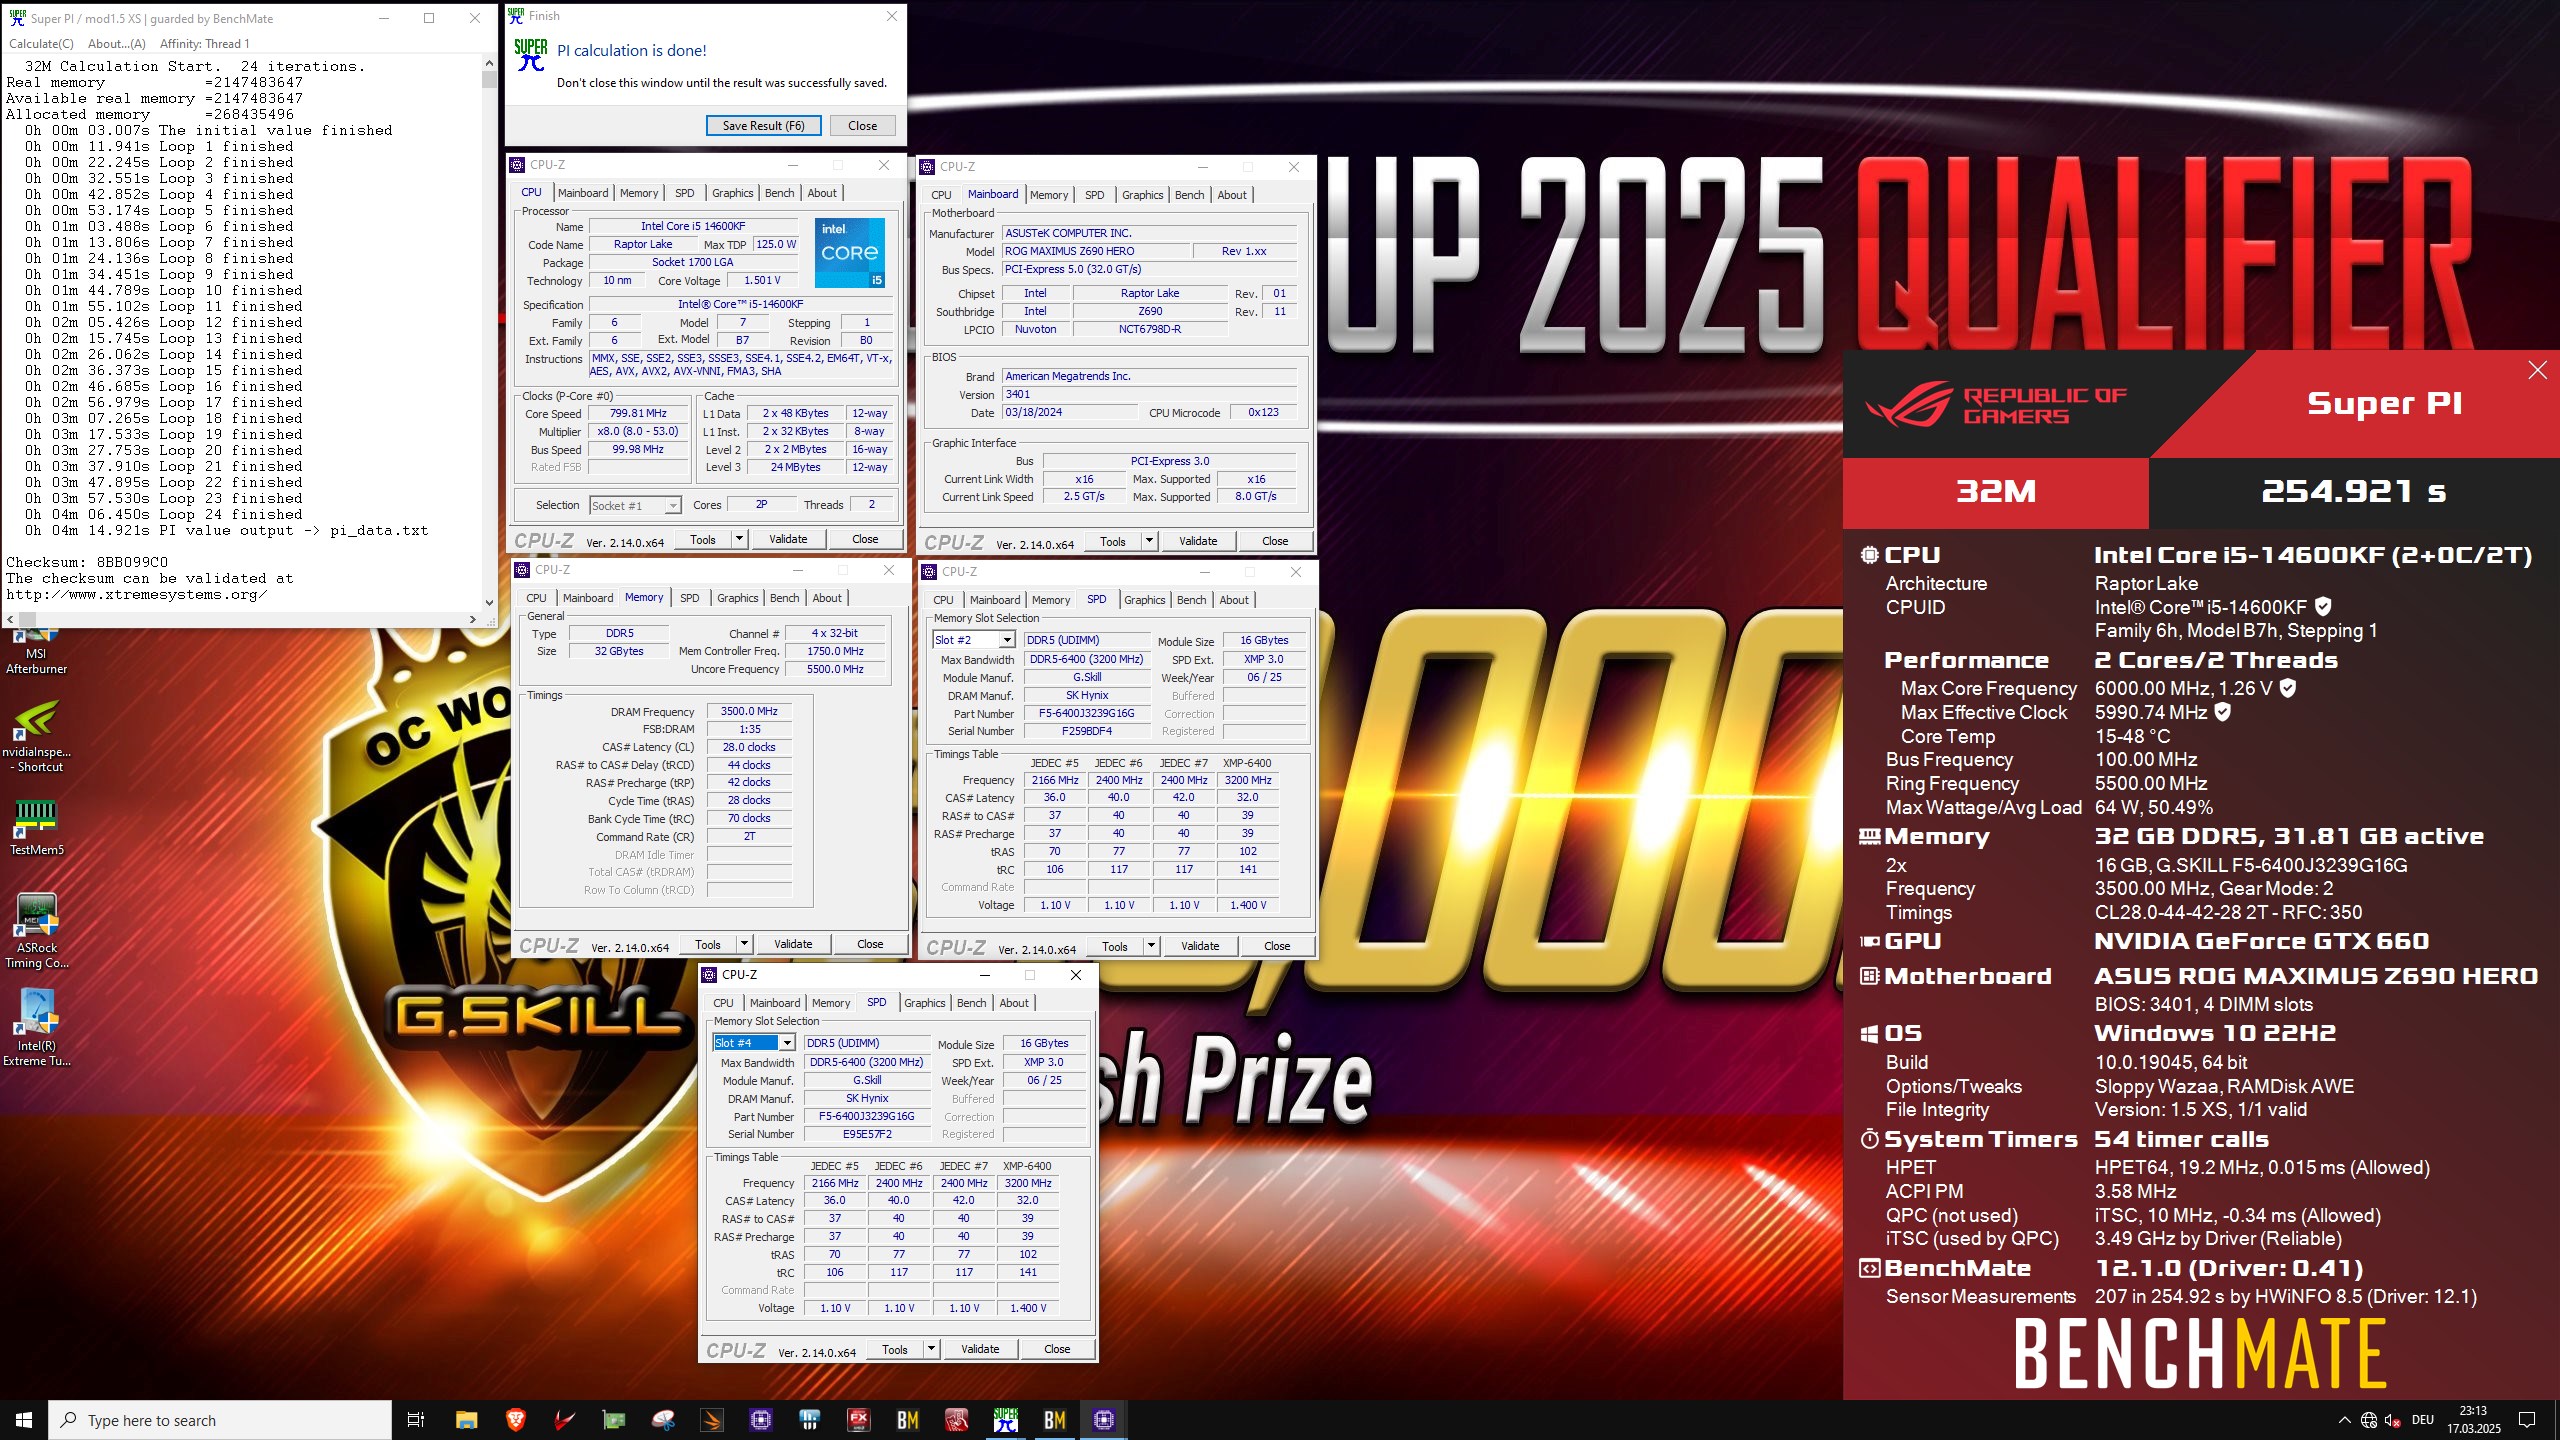Click the taskbar clock showing 23:13

click(x=2474, y=1420)
